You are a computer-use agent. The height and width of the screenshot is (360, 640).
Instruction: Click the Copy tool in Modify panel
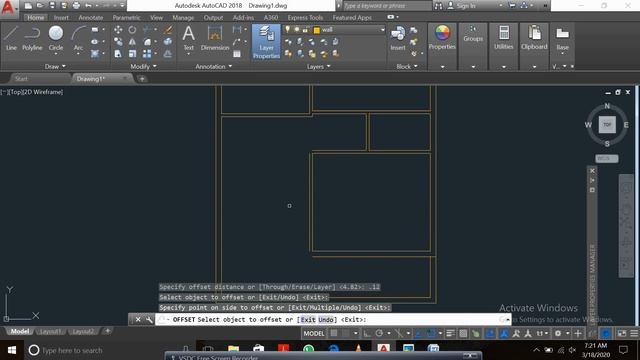coord(118,42)
